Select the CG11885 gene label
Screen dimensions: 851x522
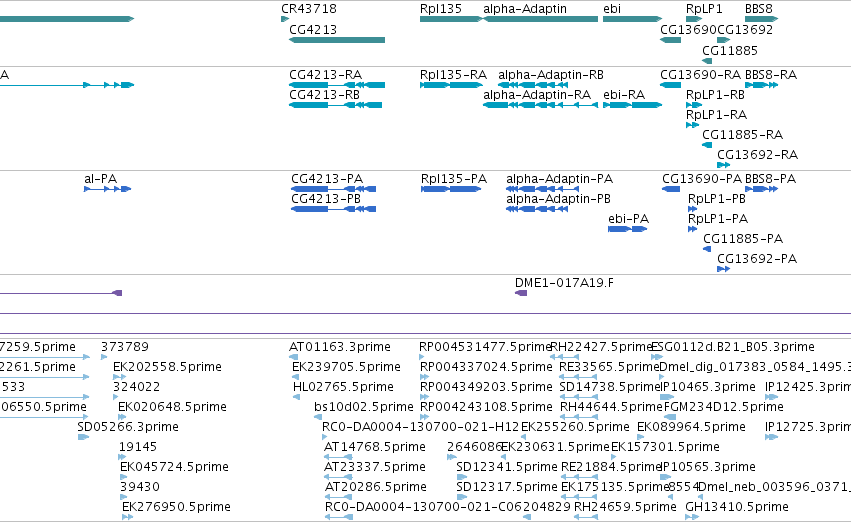pyautogui.click(x=730, y=51)
